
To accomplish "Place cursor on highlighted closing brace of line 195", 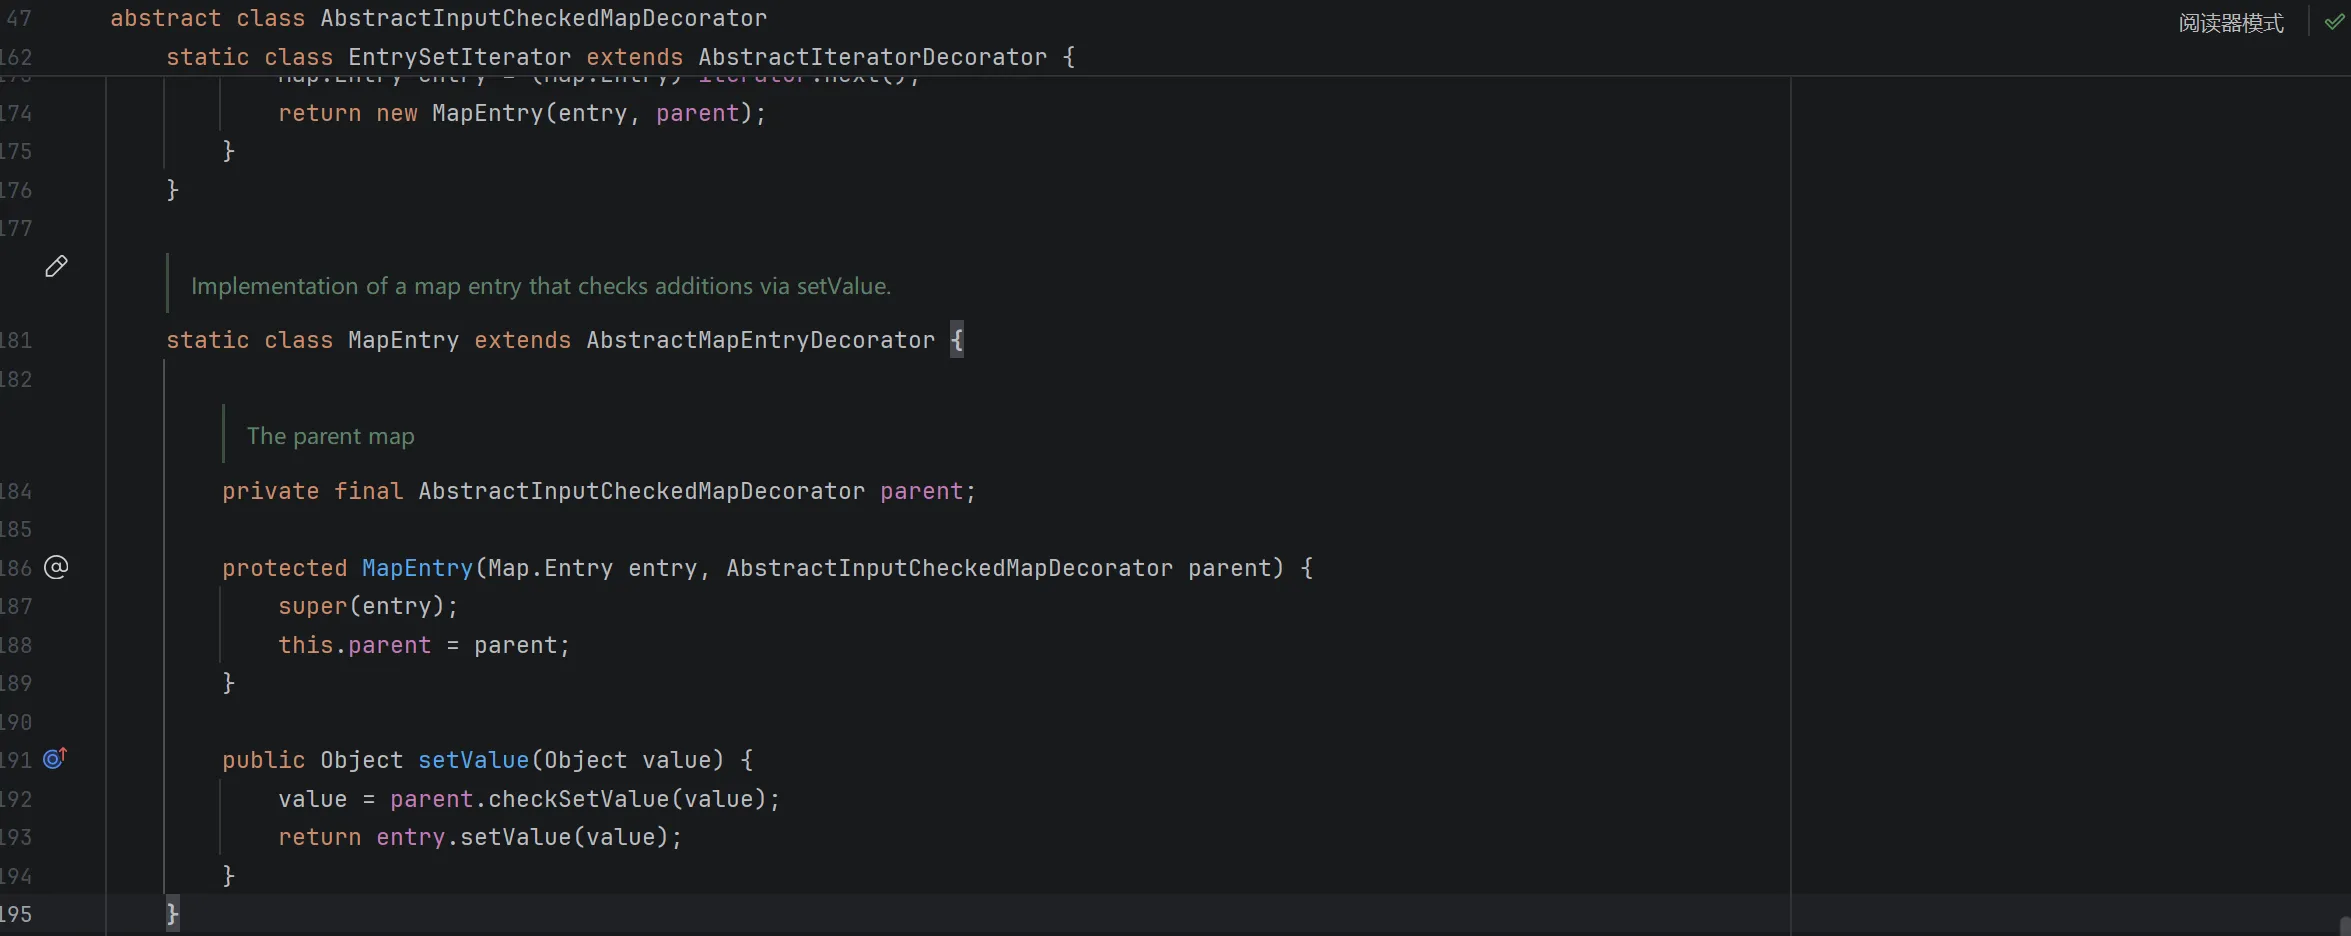I will pos(172,913).
